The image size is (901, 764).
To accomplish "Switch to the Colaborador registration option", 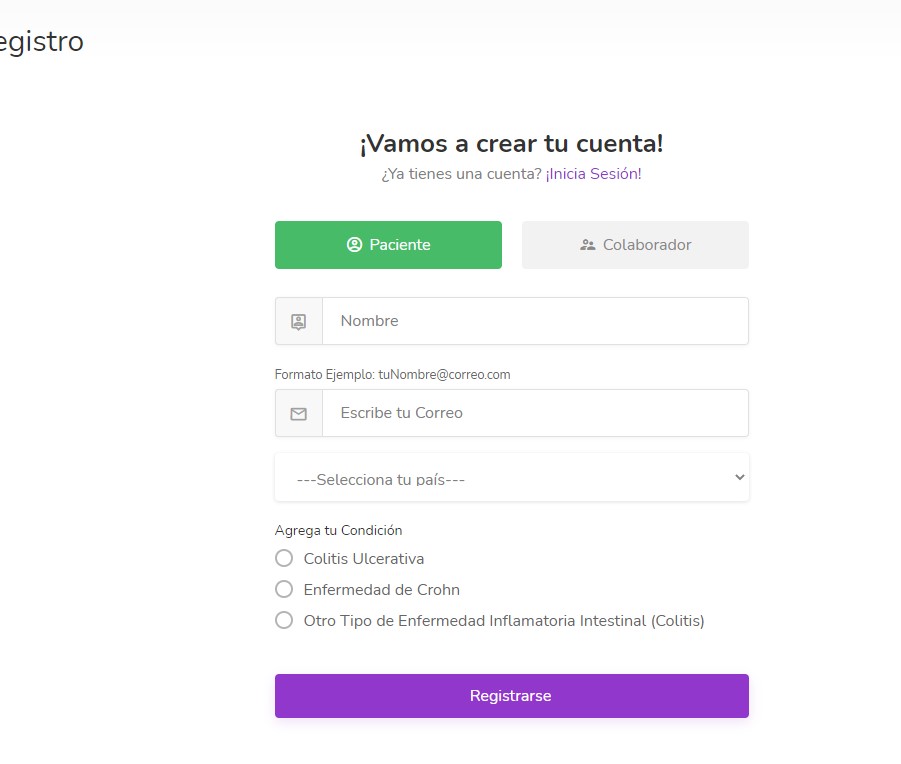I will (635, 244).
